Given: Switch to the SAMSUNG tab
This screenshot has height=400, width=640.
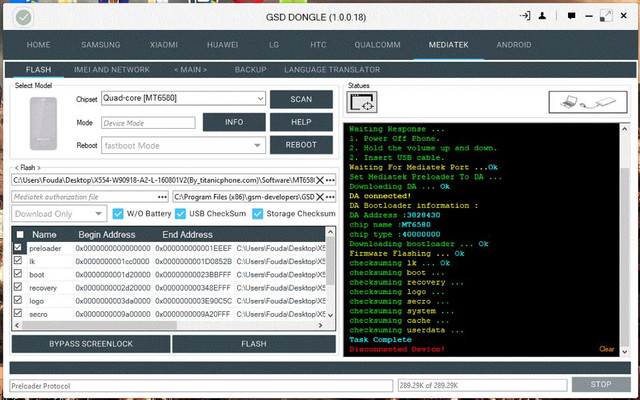Looking at the screenshot, I should pos(100,45).
